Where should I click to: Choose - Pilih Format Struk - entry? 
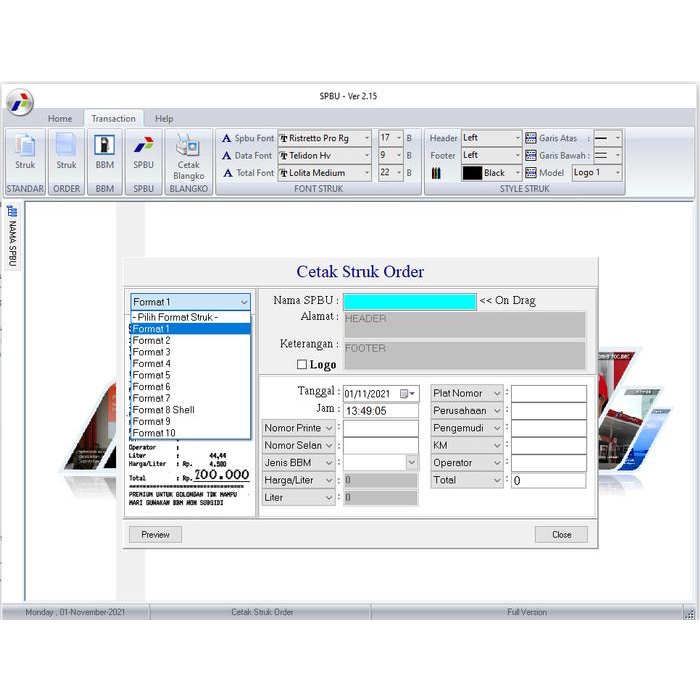coord(191,317)
